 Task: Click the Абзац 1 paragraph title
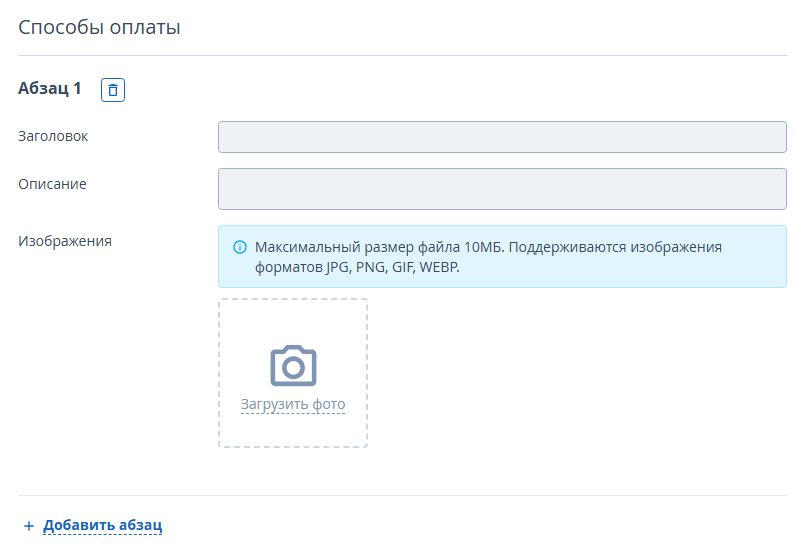click(x=50, y=89)
